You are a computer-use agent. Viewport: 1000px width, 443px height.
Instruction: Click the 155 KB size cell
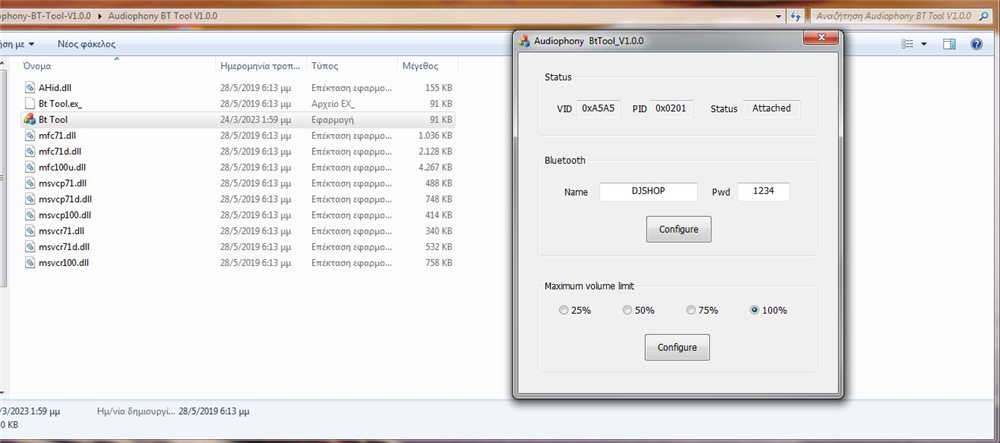click(439, 88)
